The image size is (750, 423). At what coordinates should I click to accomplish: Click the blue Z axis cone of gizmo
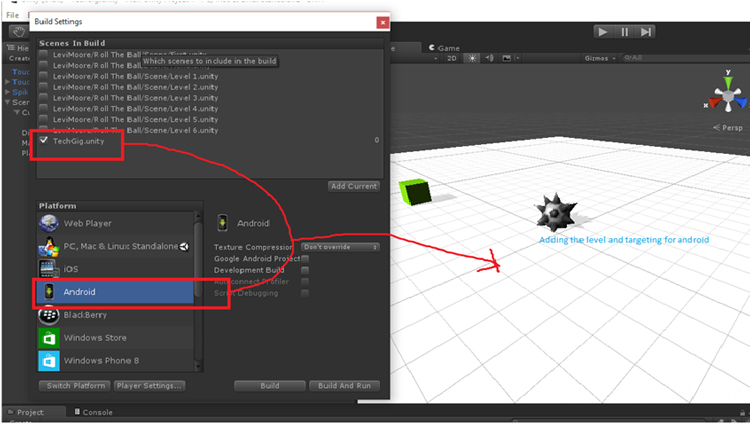coord(741,102)
